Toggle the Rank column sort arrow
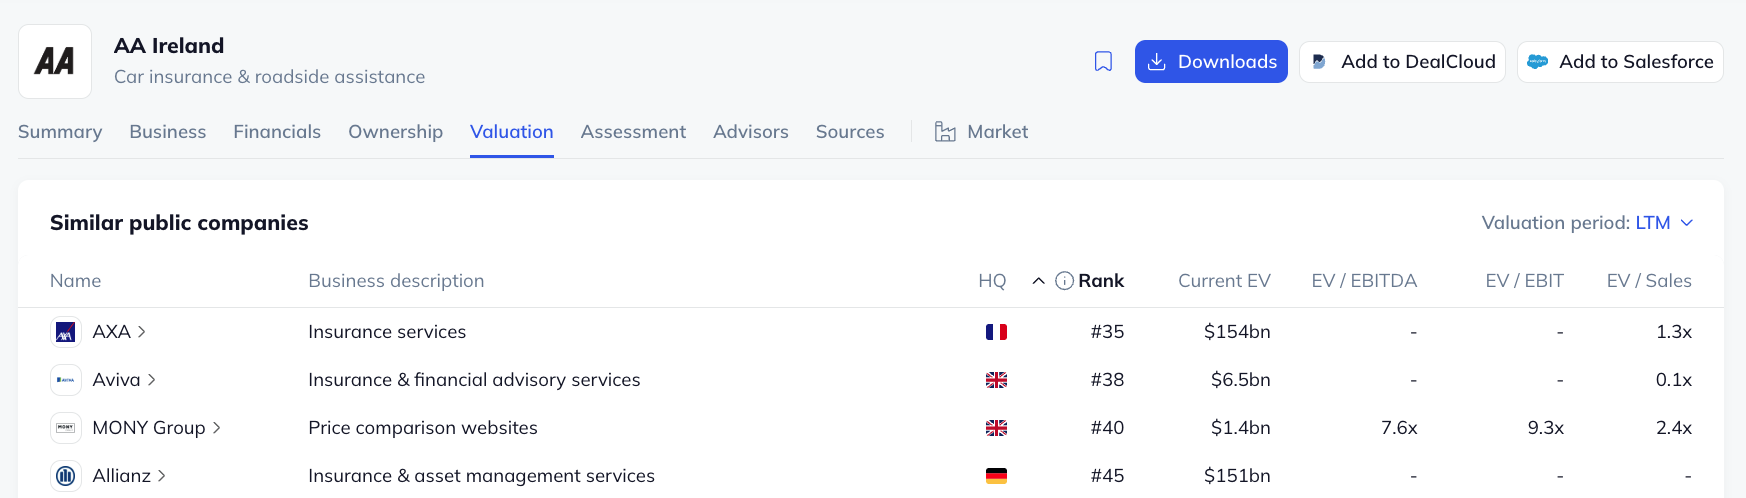This screenshot has height=498, width=1746. [1039, 281]
